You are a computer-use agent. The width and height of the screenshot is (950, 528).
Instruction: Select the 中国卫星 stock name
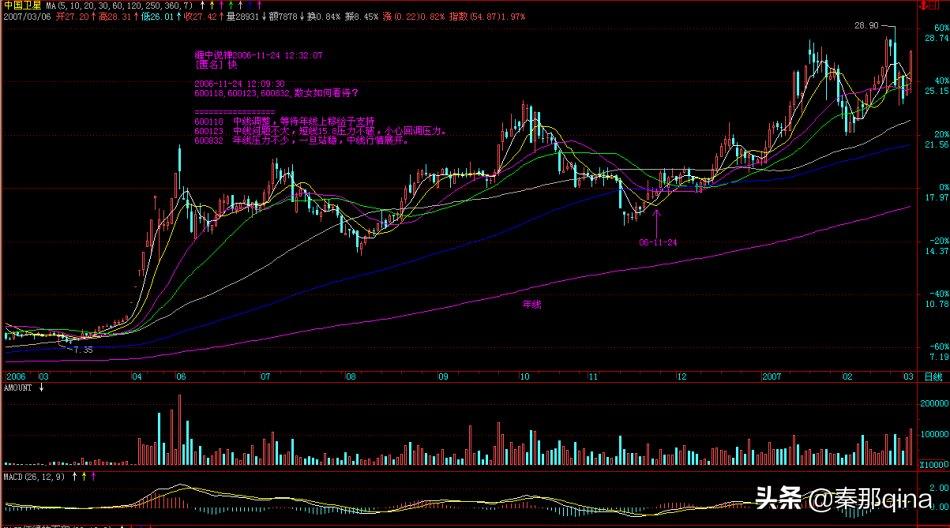pos(22,5)
